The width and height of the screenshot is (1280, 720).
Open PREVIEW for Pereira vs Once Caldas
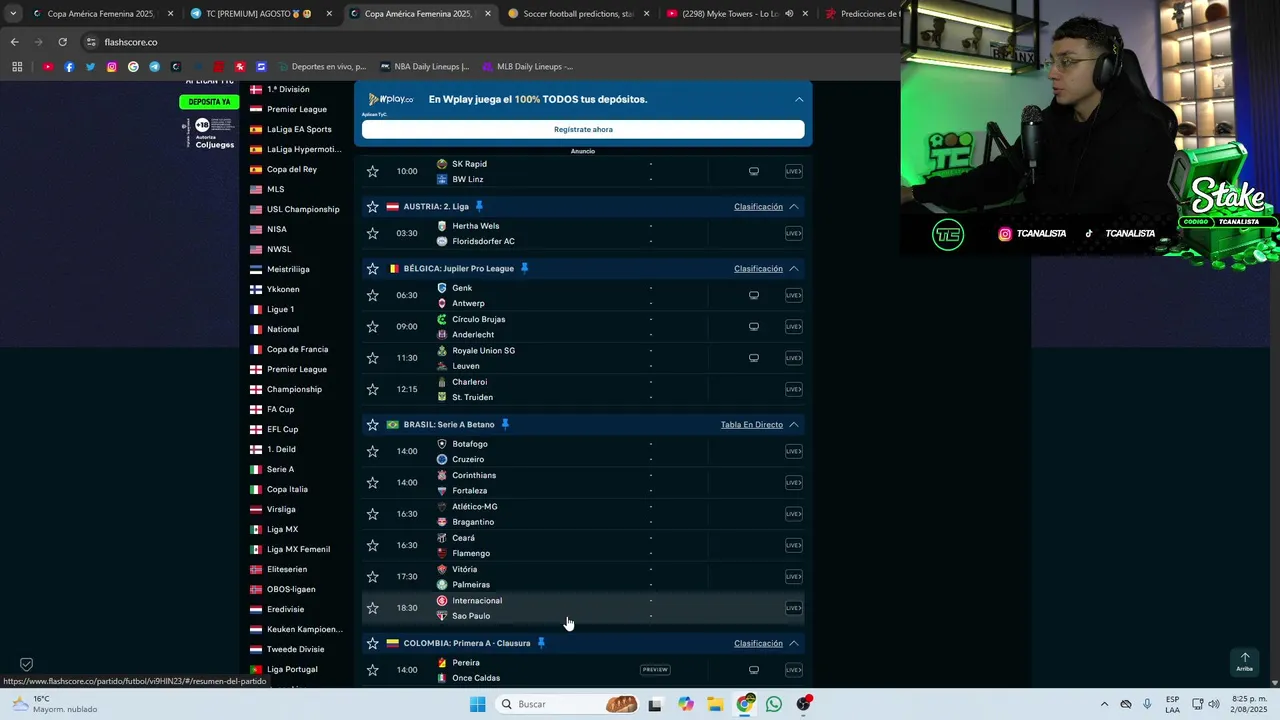655,670
